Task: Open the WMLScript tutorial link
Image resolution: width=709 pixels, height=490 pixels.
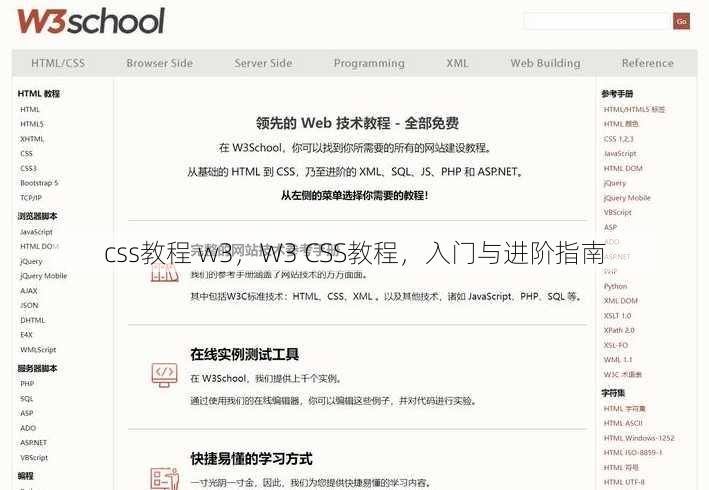Action: click(38, 349)
